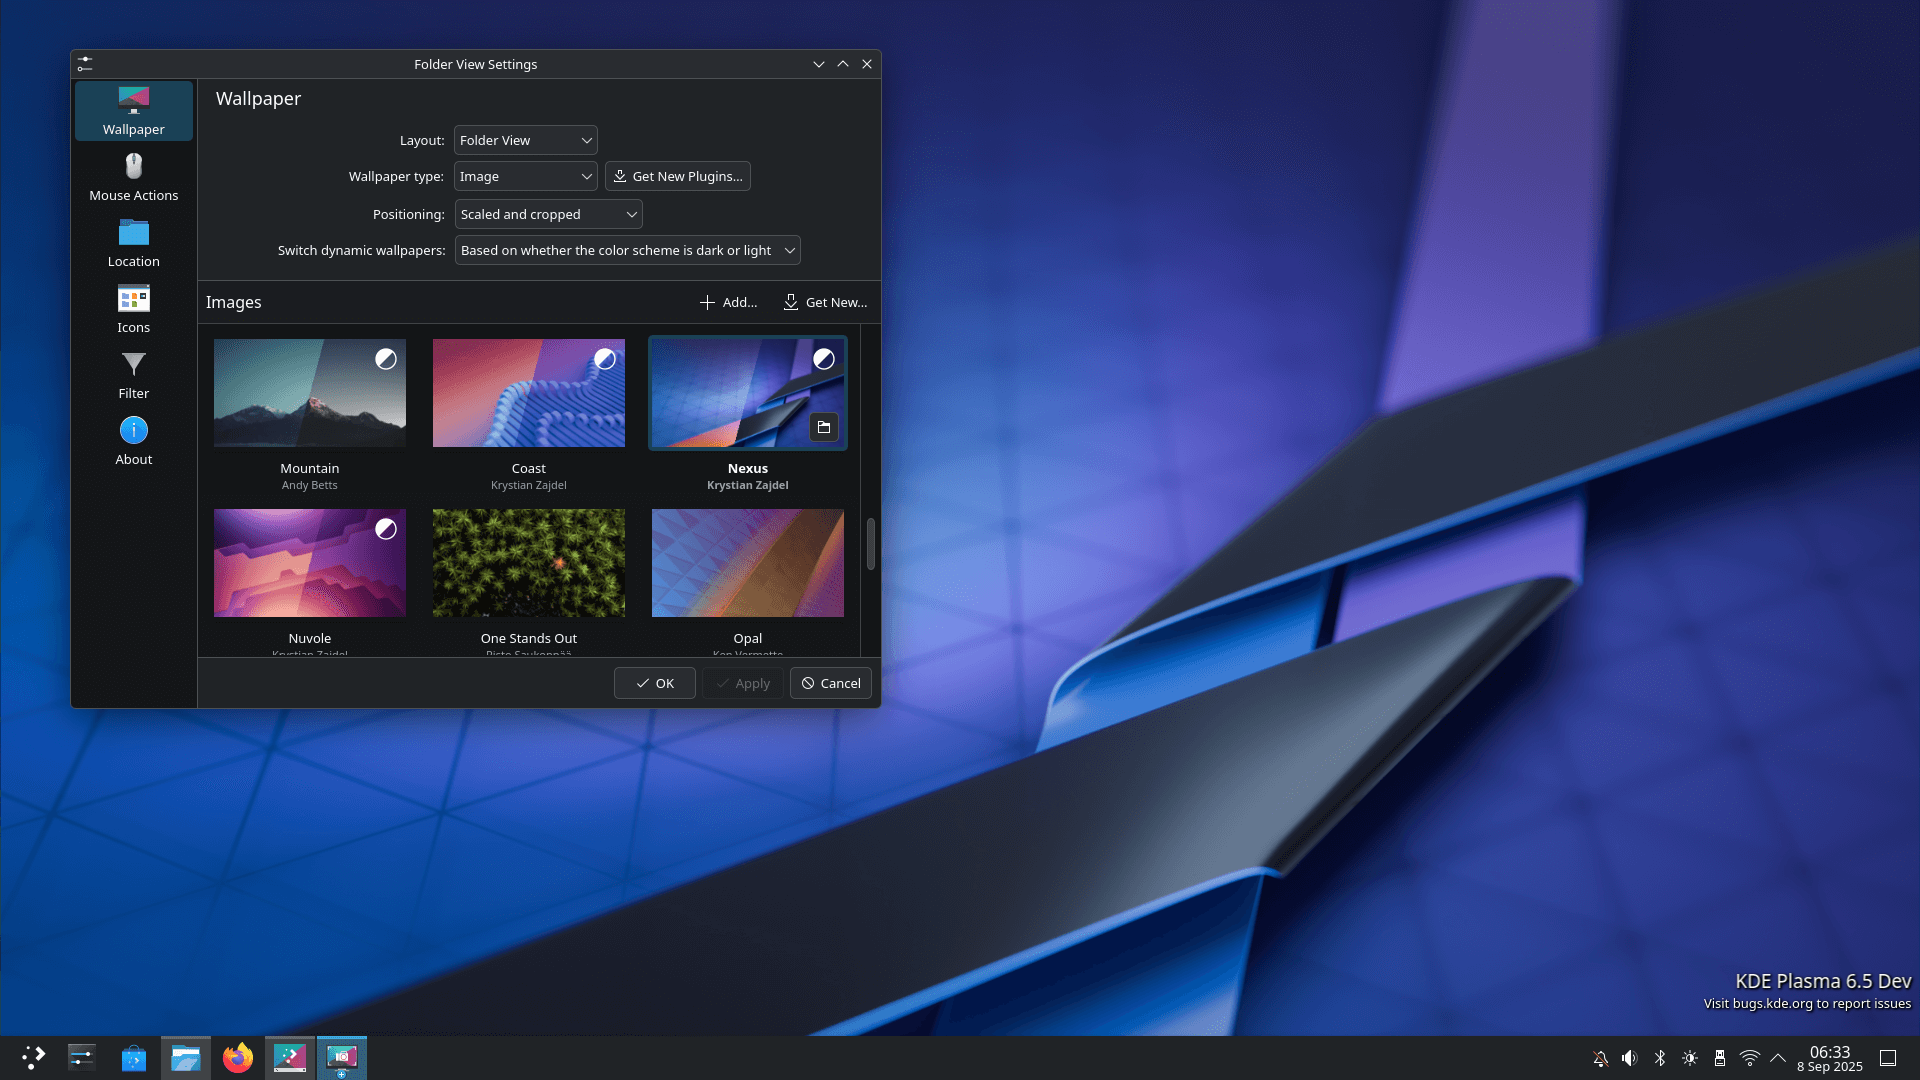The image size is (1920, 1080).
Task: Select the One Stands Out wallpaper thumbnail
Action: (x=528, y=563)
